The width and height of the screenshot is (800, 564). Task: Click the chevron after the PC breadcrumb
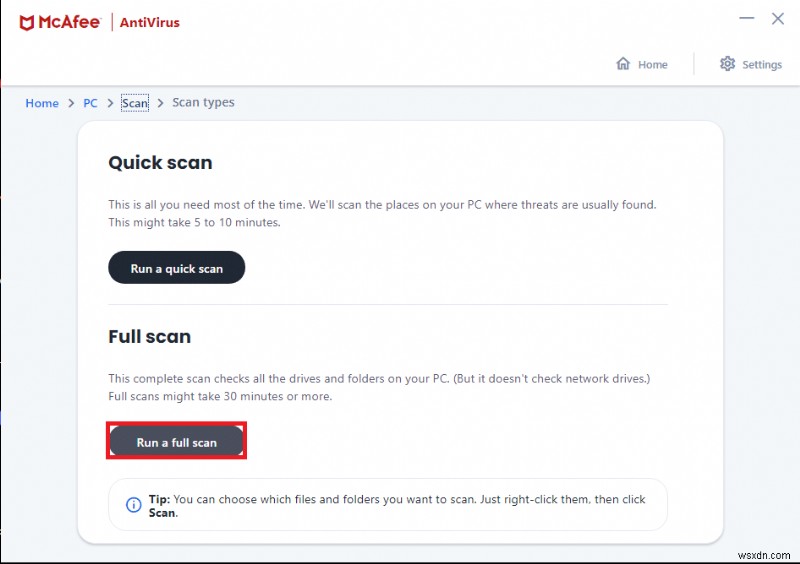pyautogui.click(x=110, y=103)
